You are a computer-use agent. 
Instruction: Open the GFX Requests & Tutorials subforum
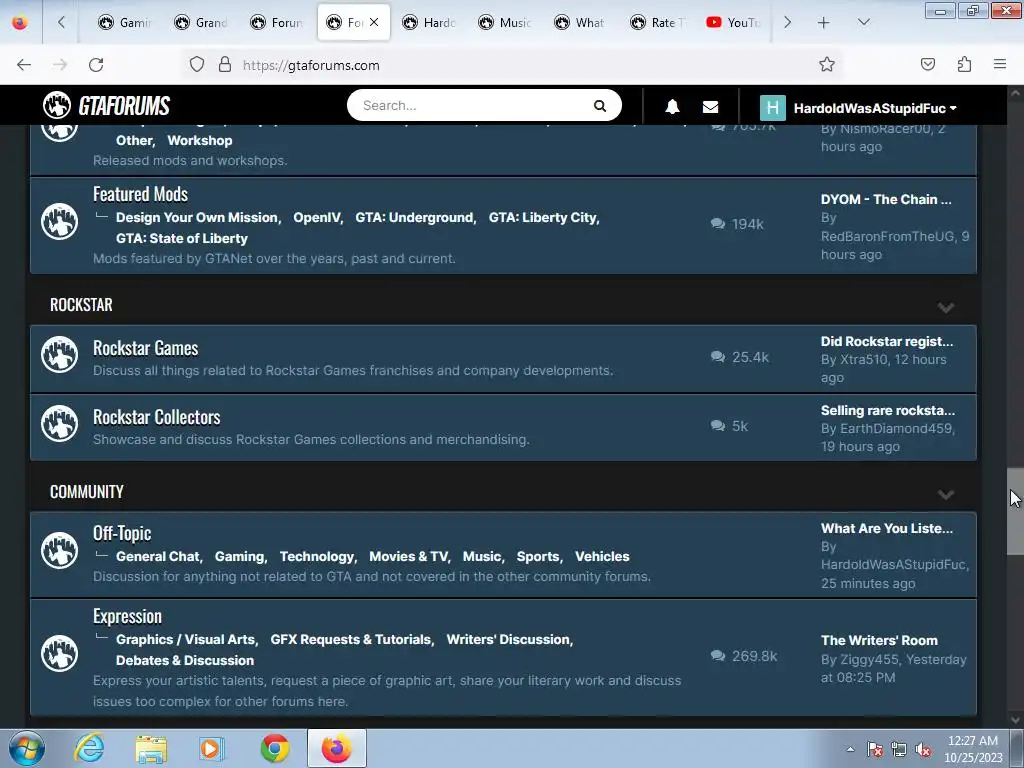click(x=351, y=639)
